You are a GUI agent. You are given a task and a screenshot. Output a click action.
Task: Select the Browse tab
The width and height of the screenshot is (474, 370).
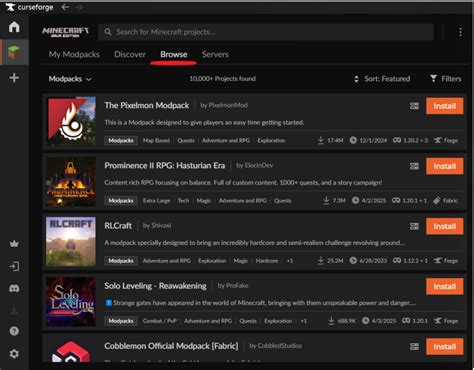click(x=174, y=54)
